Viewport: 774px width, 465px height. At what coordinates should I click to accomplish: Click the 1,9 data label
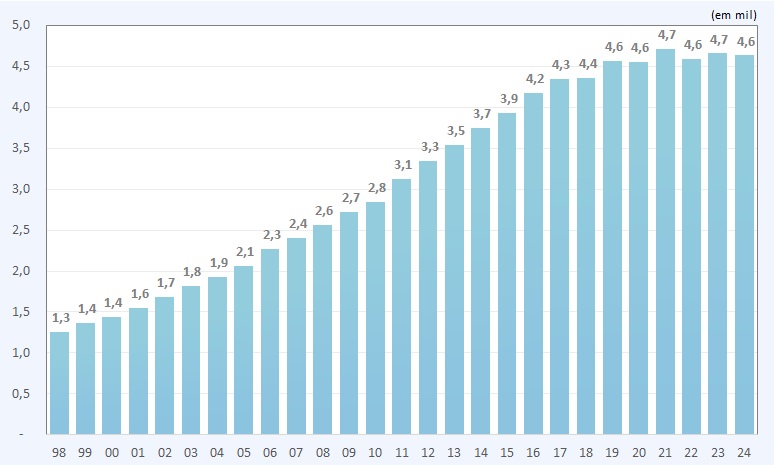pos(219,263)
